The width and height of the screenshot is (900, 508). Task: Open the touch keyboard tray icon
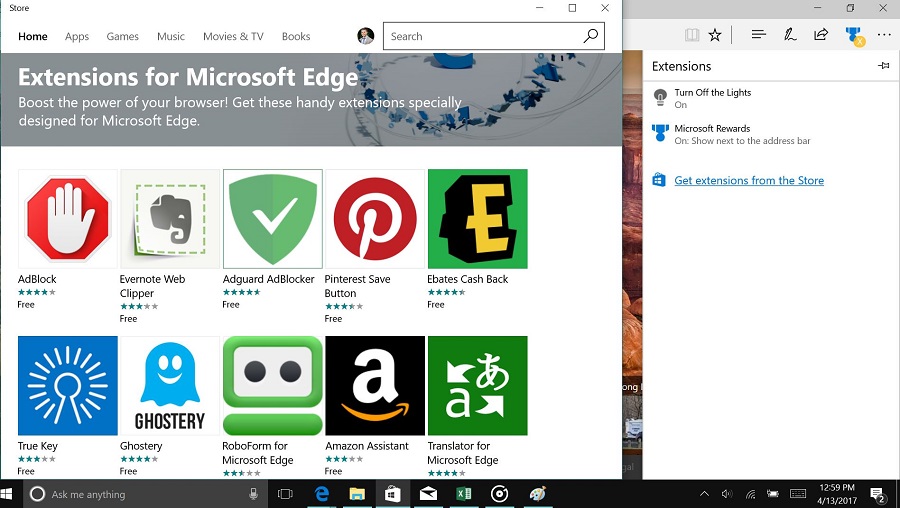pos(798,494)
